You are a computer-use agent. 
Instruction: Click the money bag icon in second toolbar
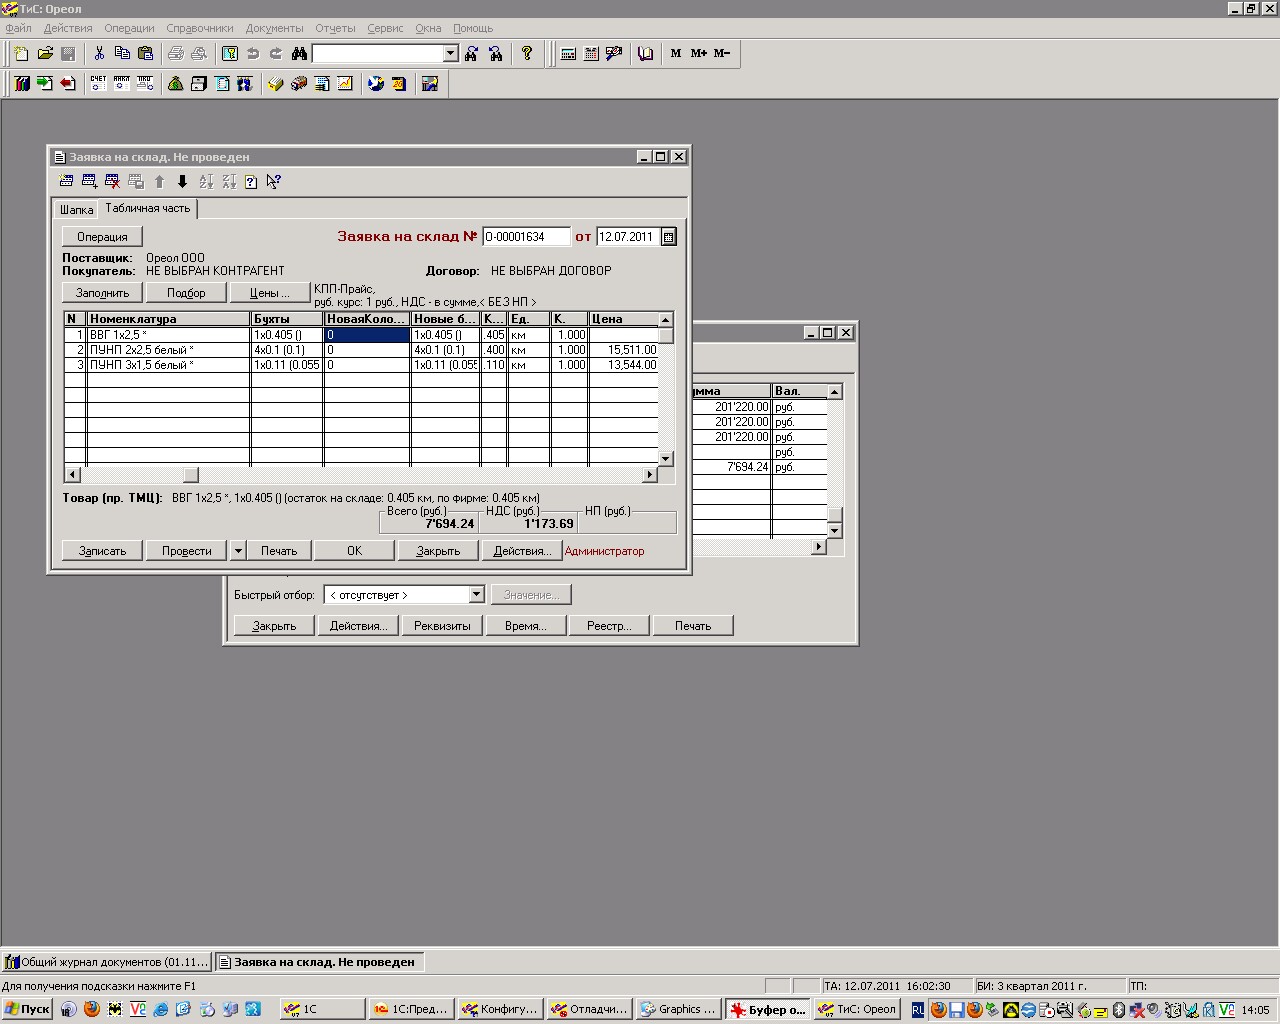pyautogui.click(x=176, y=84)
